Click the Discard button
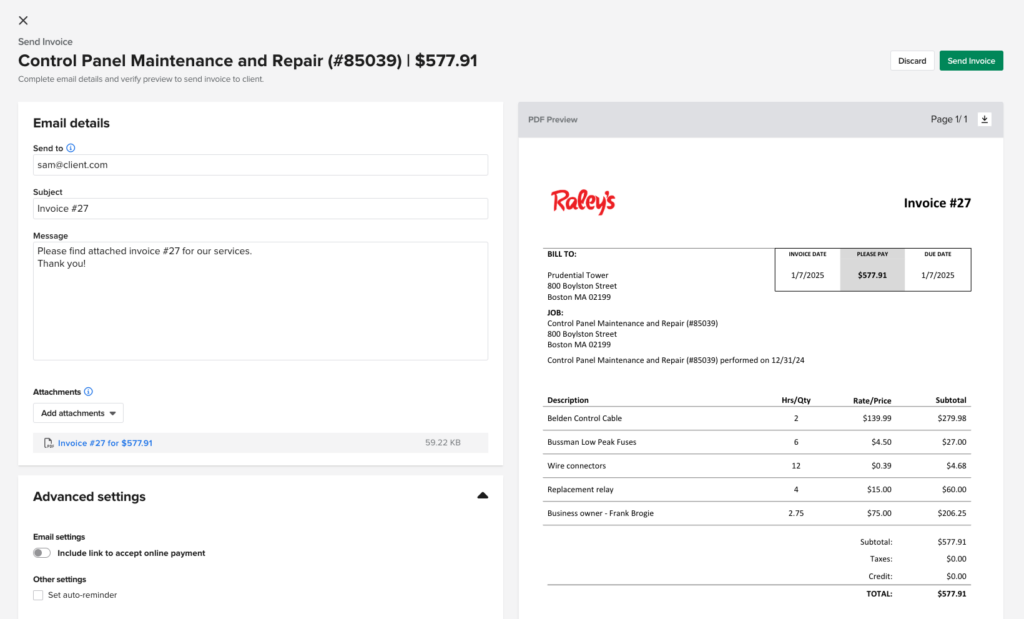The height and width of the screenshot is (619, 1024). [911, 60]
